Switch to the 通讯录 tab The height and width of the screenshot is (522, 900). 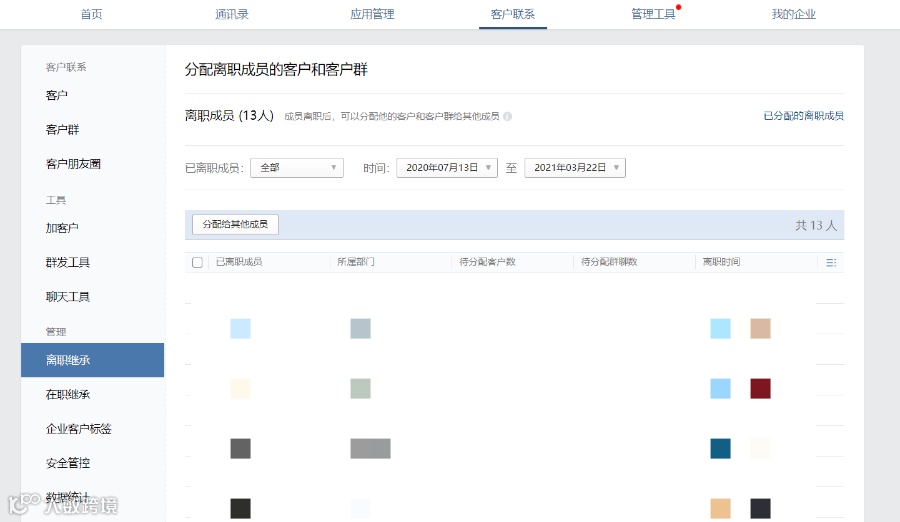(x=232, y=14)
